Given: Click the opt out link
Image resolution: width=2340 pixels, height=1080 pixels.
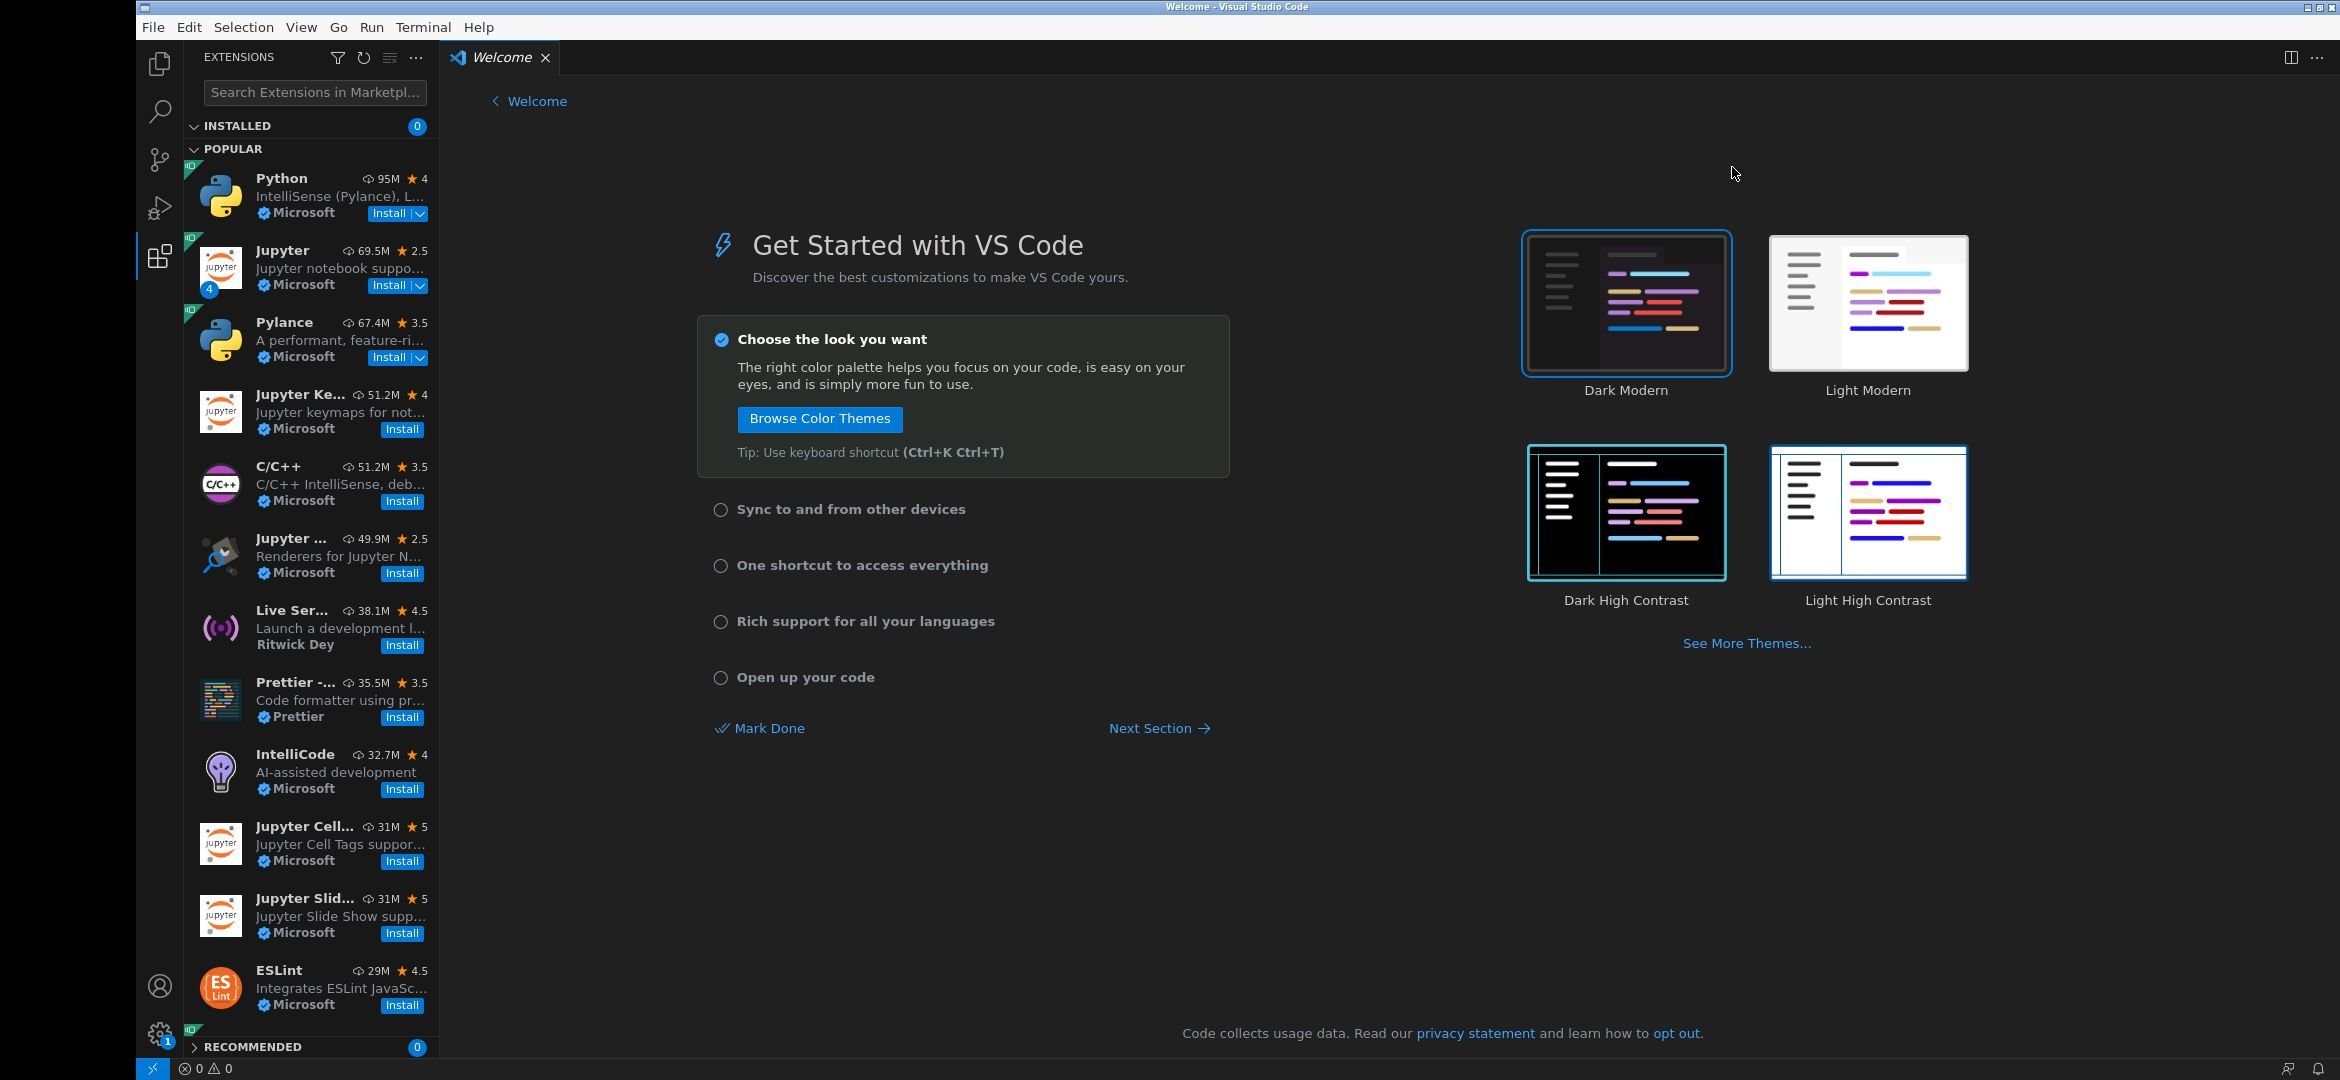Looking at the screenshot, I should tap(1676, 1034).
